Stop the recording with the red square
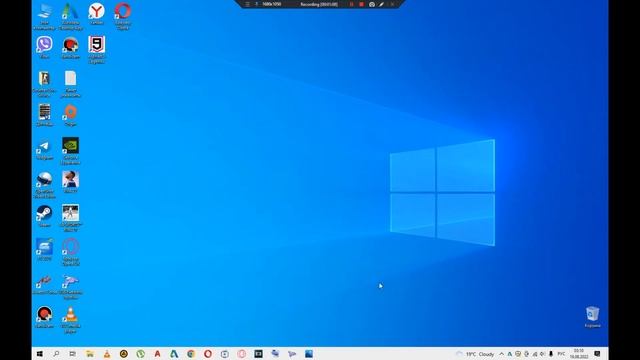The image size is (640, 360). (x=361, y=4)
